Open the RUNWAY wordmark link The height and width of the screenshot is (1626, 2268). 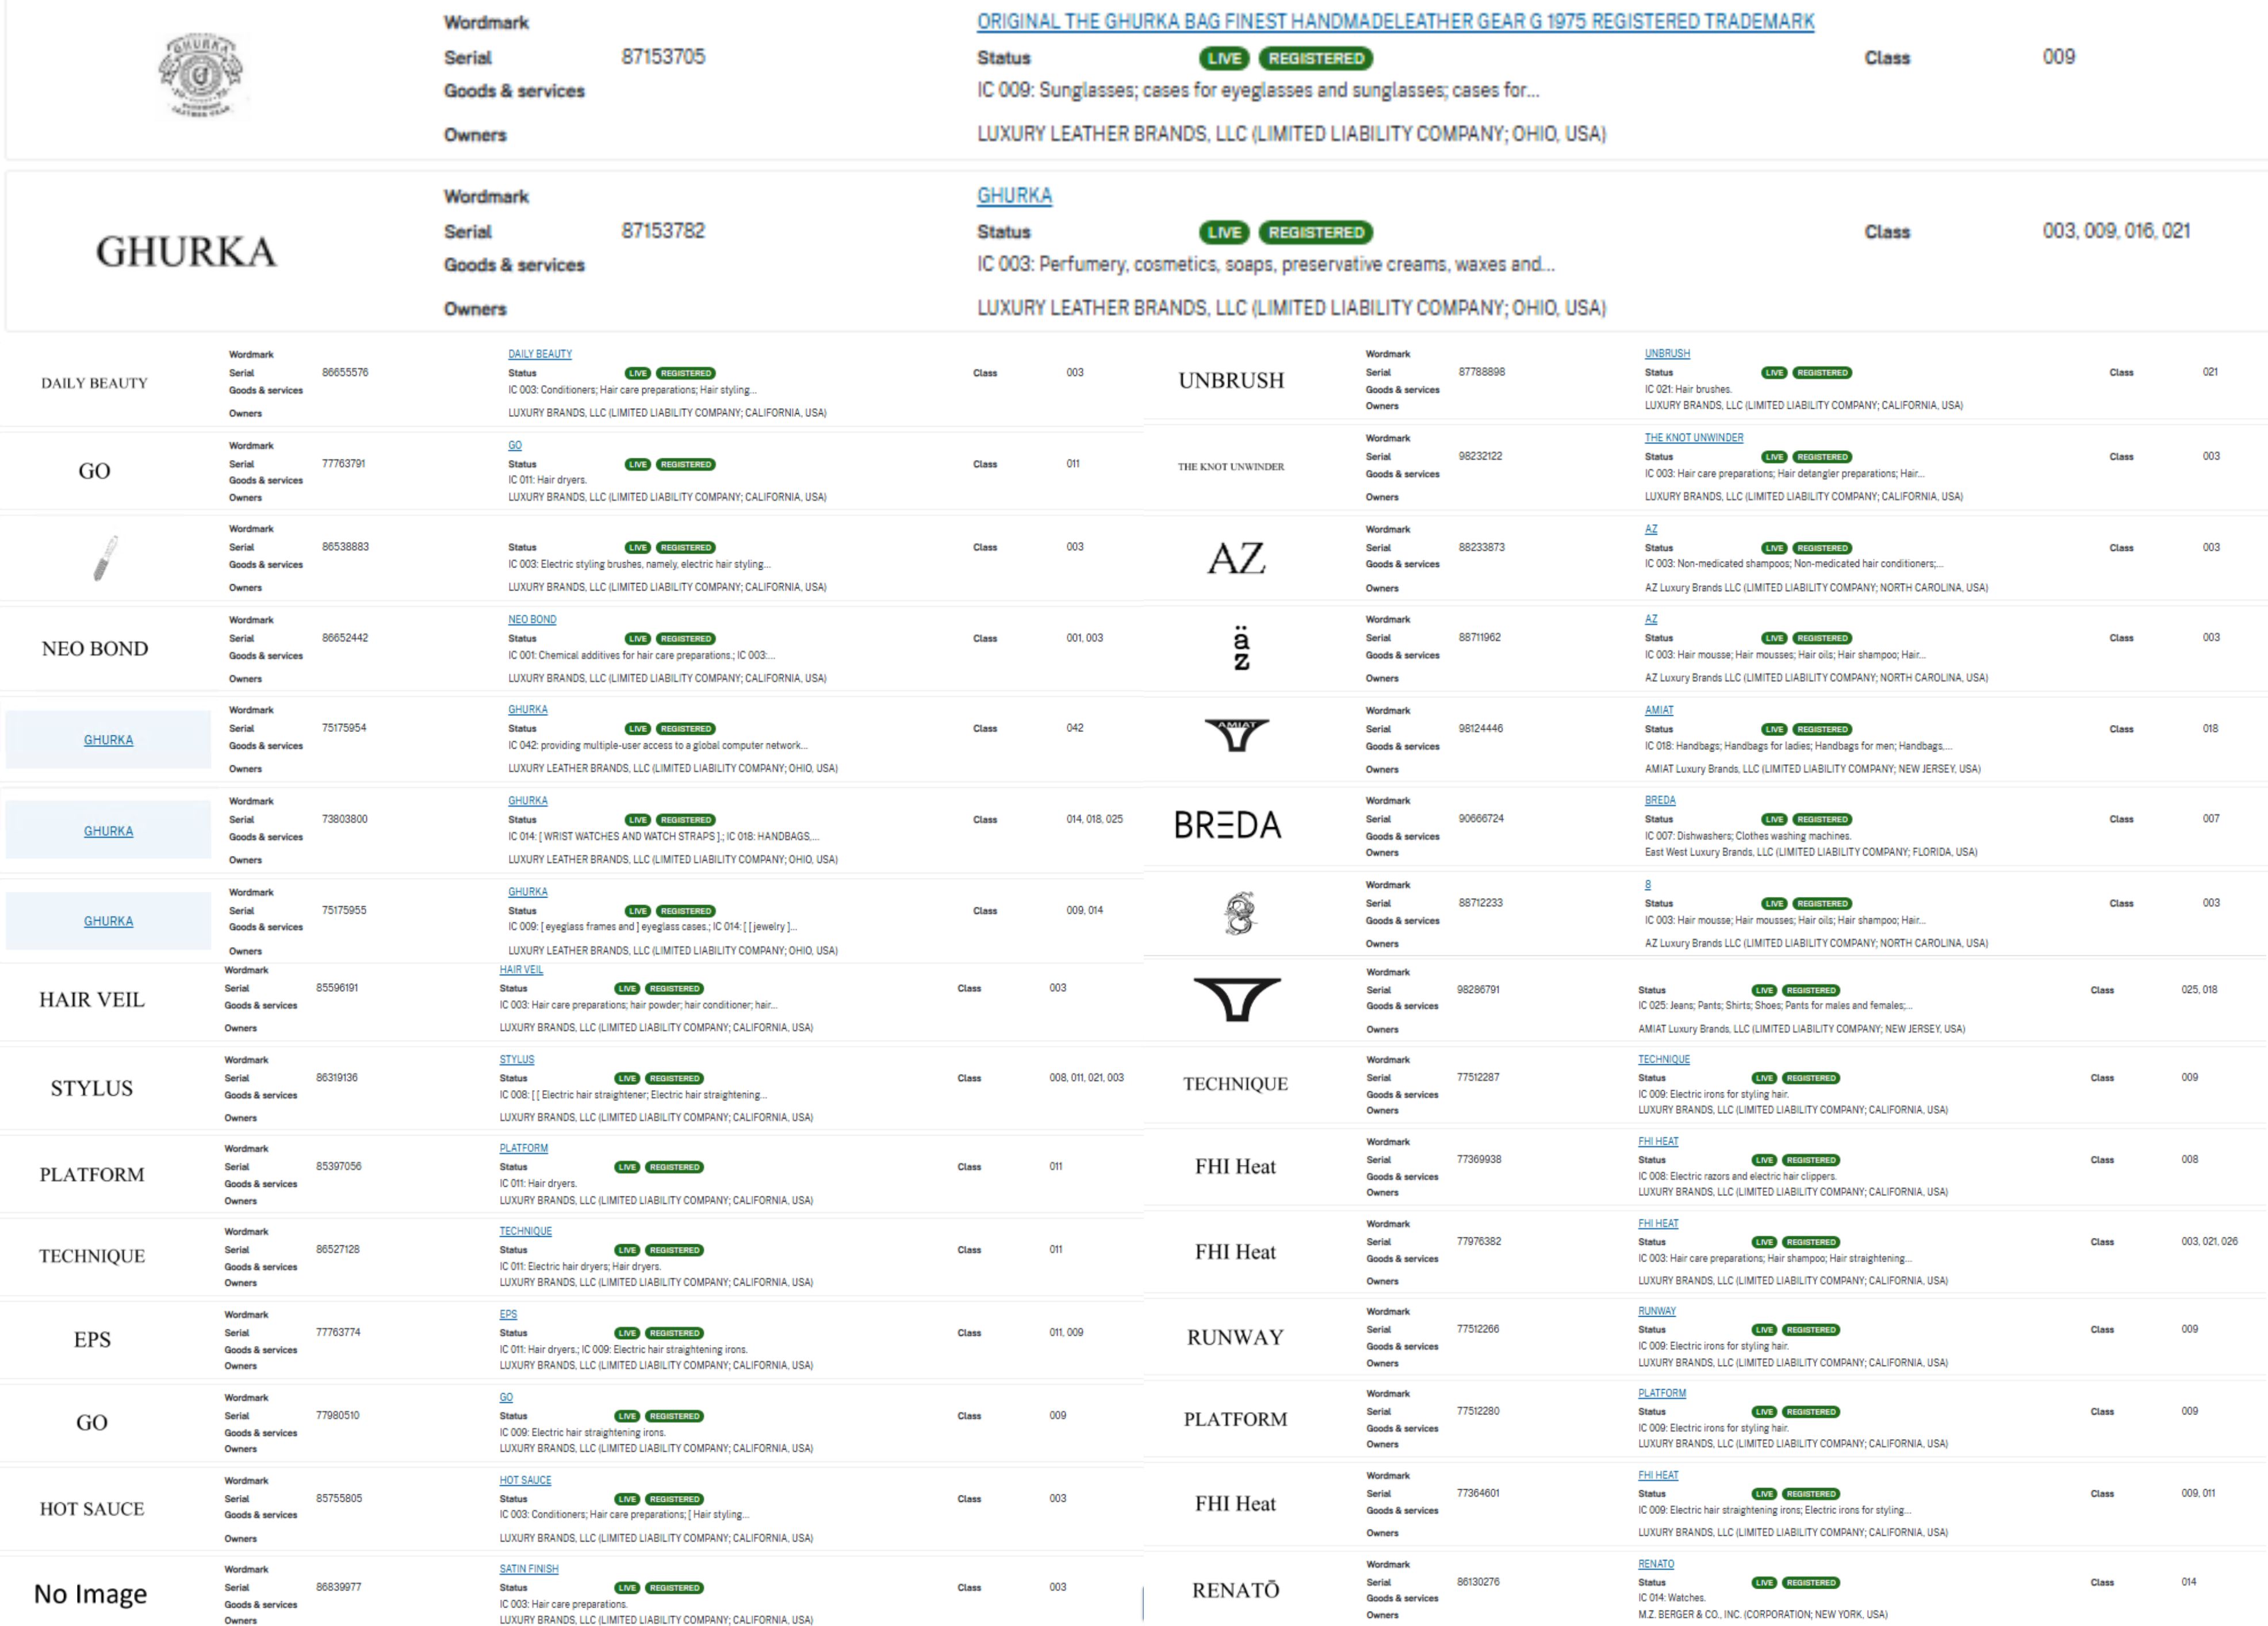(1656, 1311)
